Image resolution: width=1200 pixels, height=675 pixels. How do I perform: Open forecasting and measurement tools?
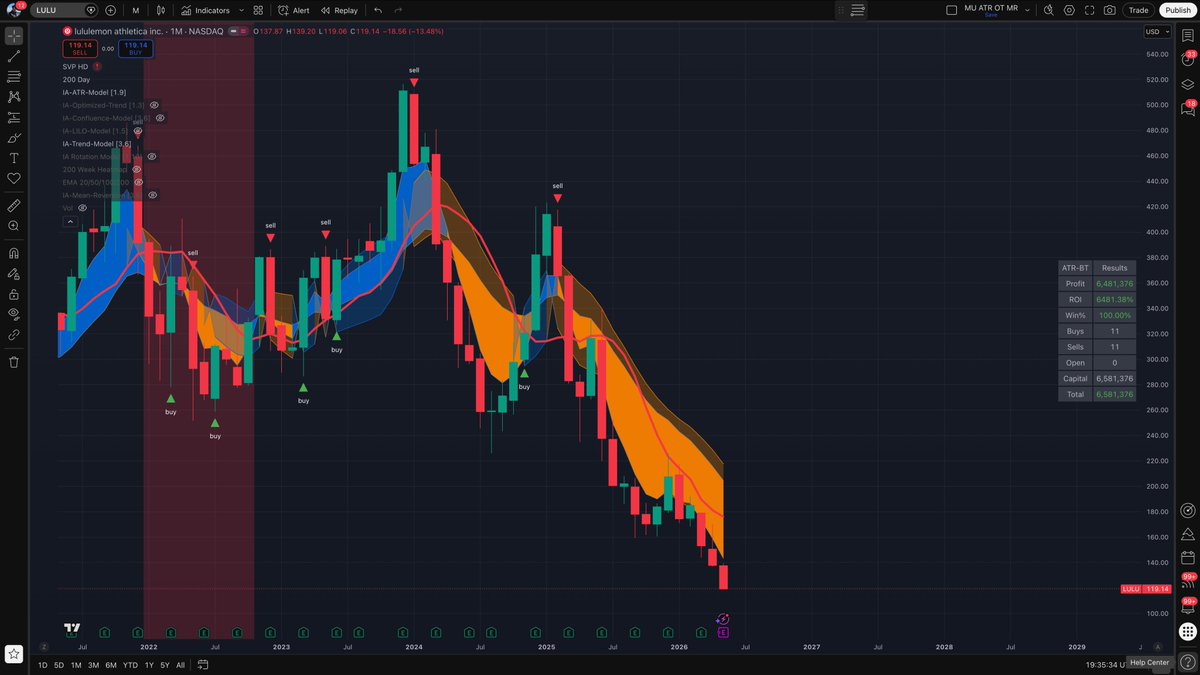pyautogui.click(x=14, y=117)
